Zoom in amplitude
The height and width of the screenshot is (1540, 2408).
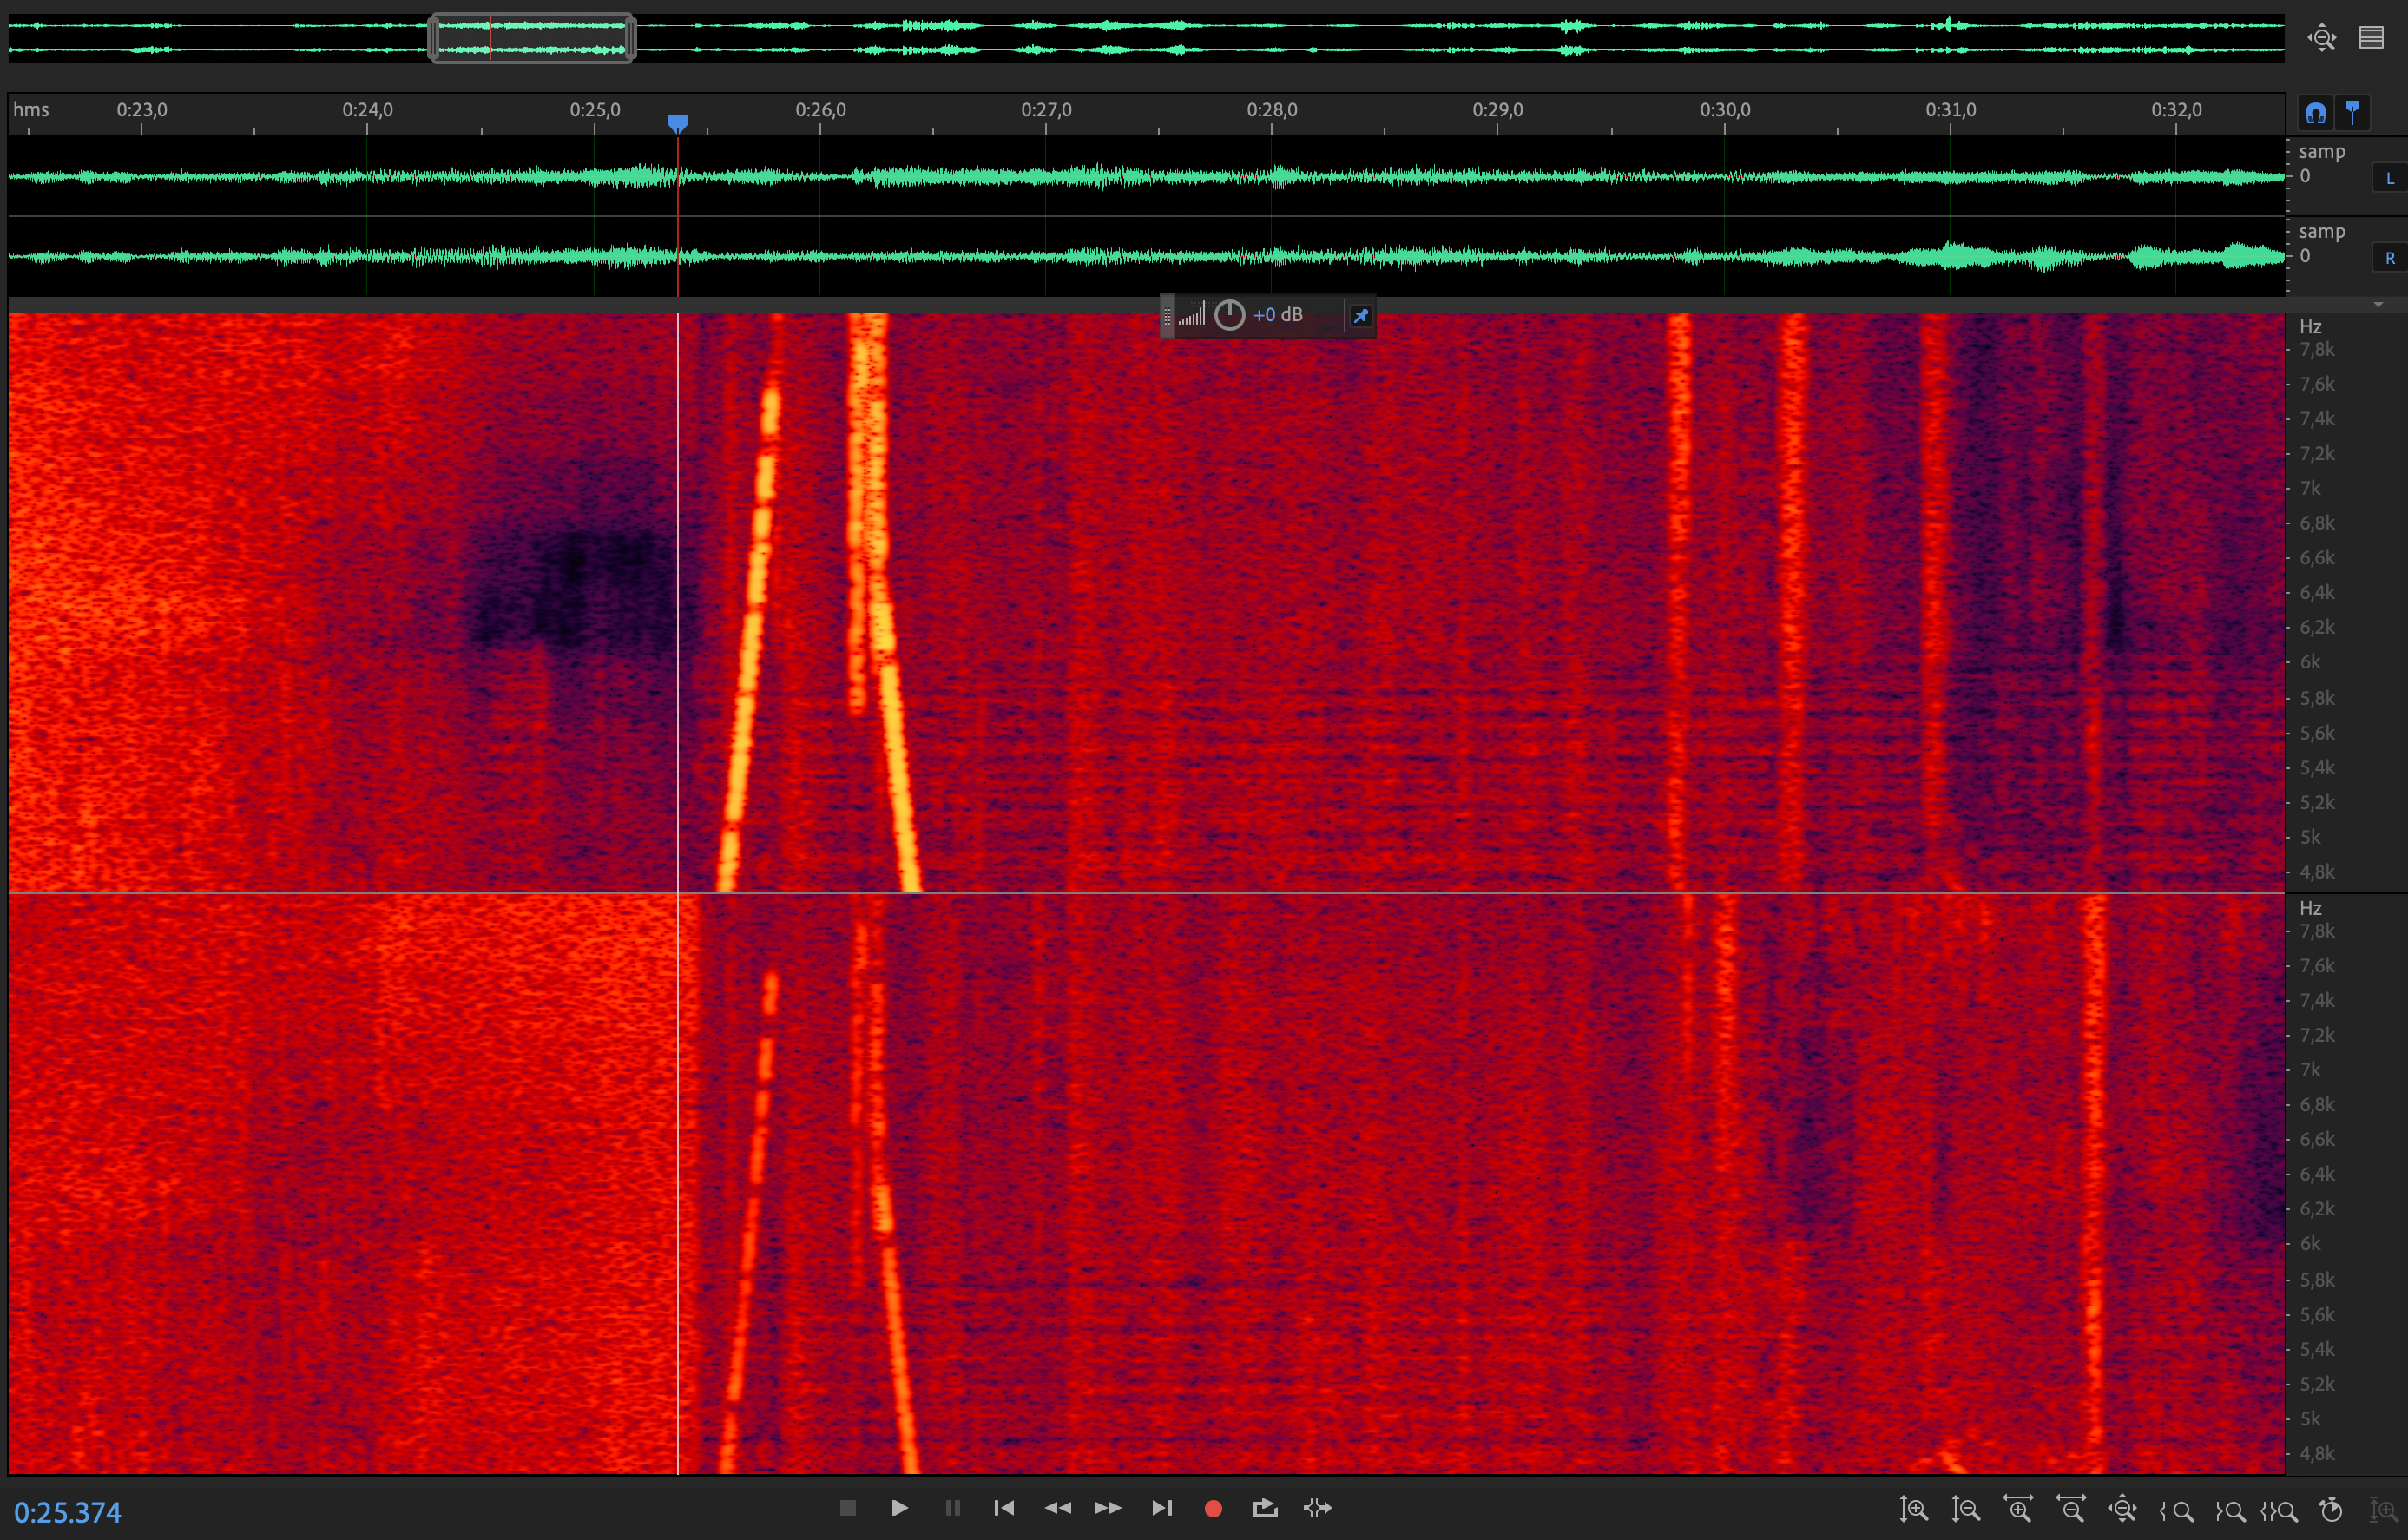coord(1913,1510)
